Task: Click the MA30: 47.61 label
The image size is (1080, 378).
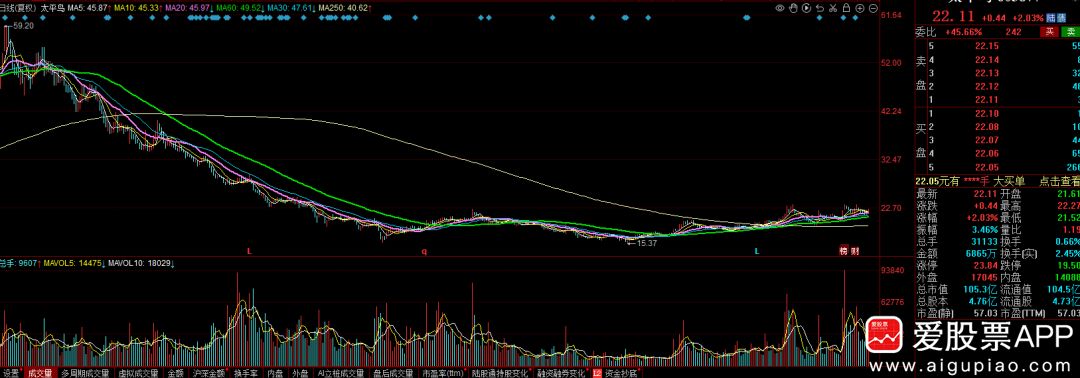Action: point(291,8)
